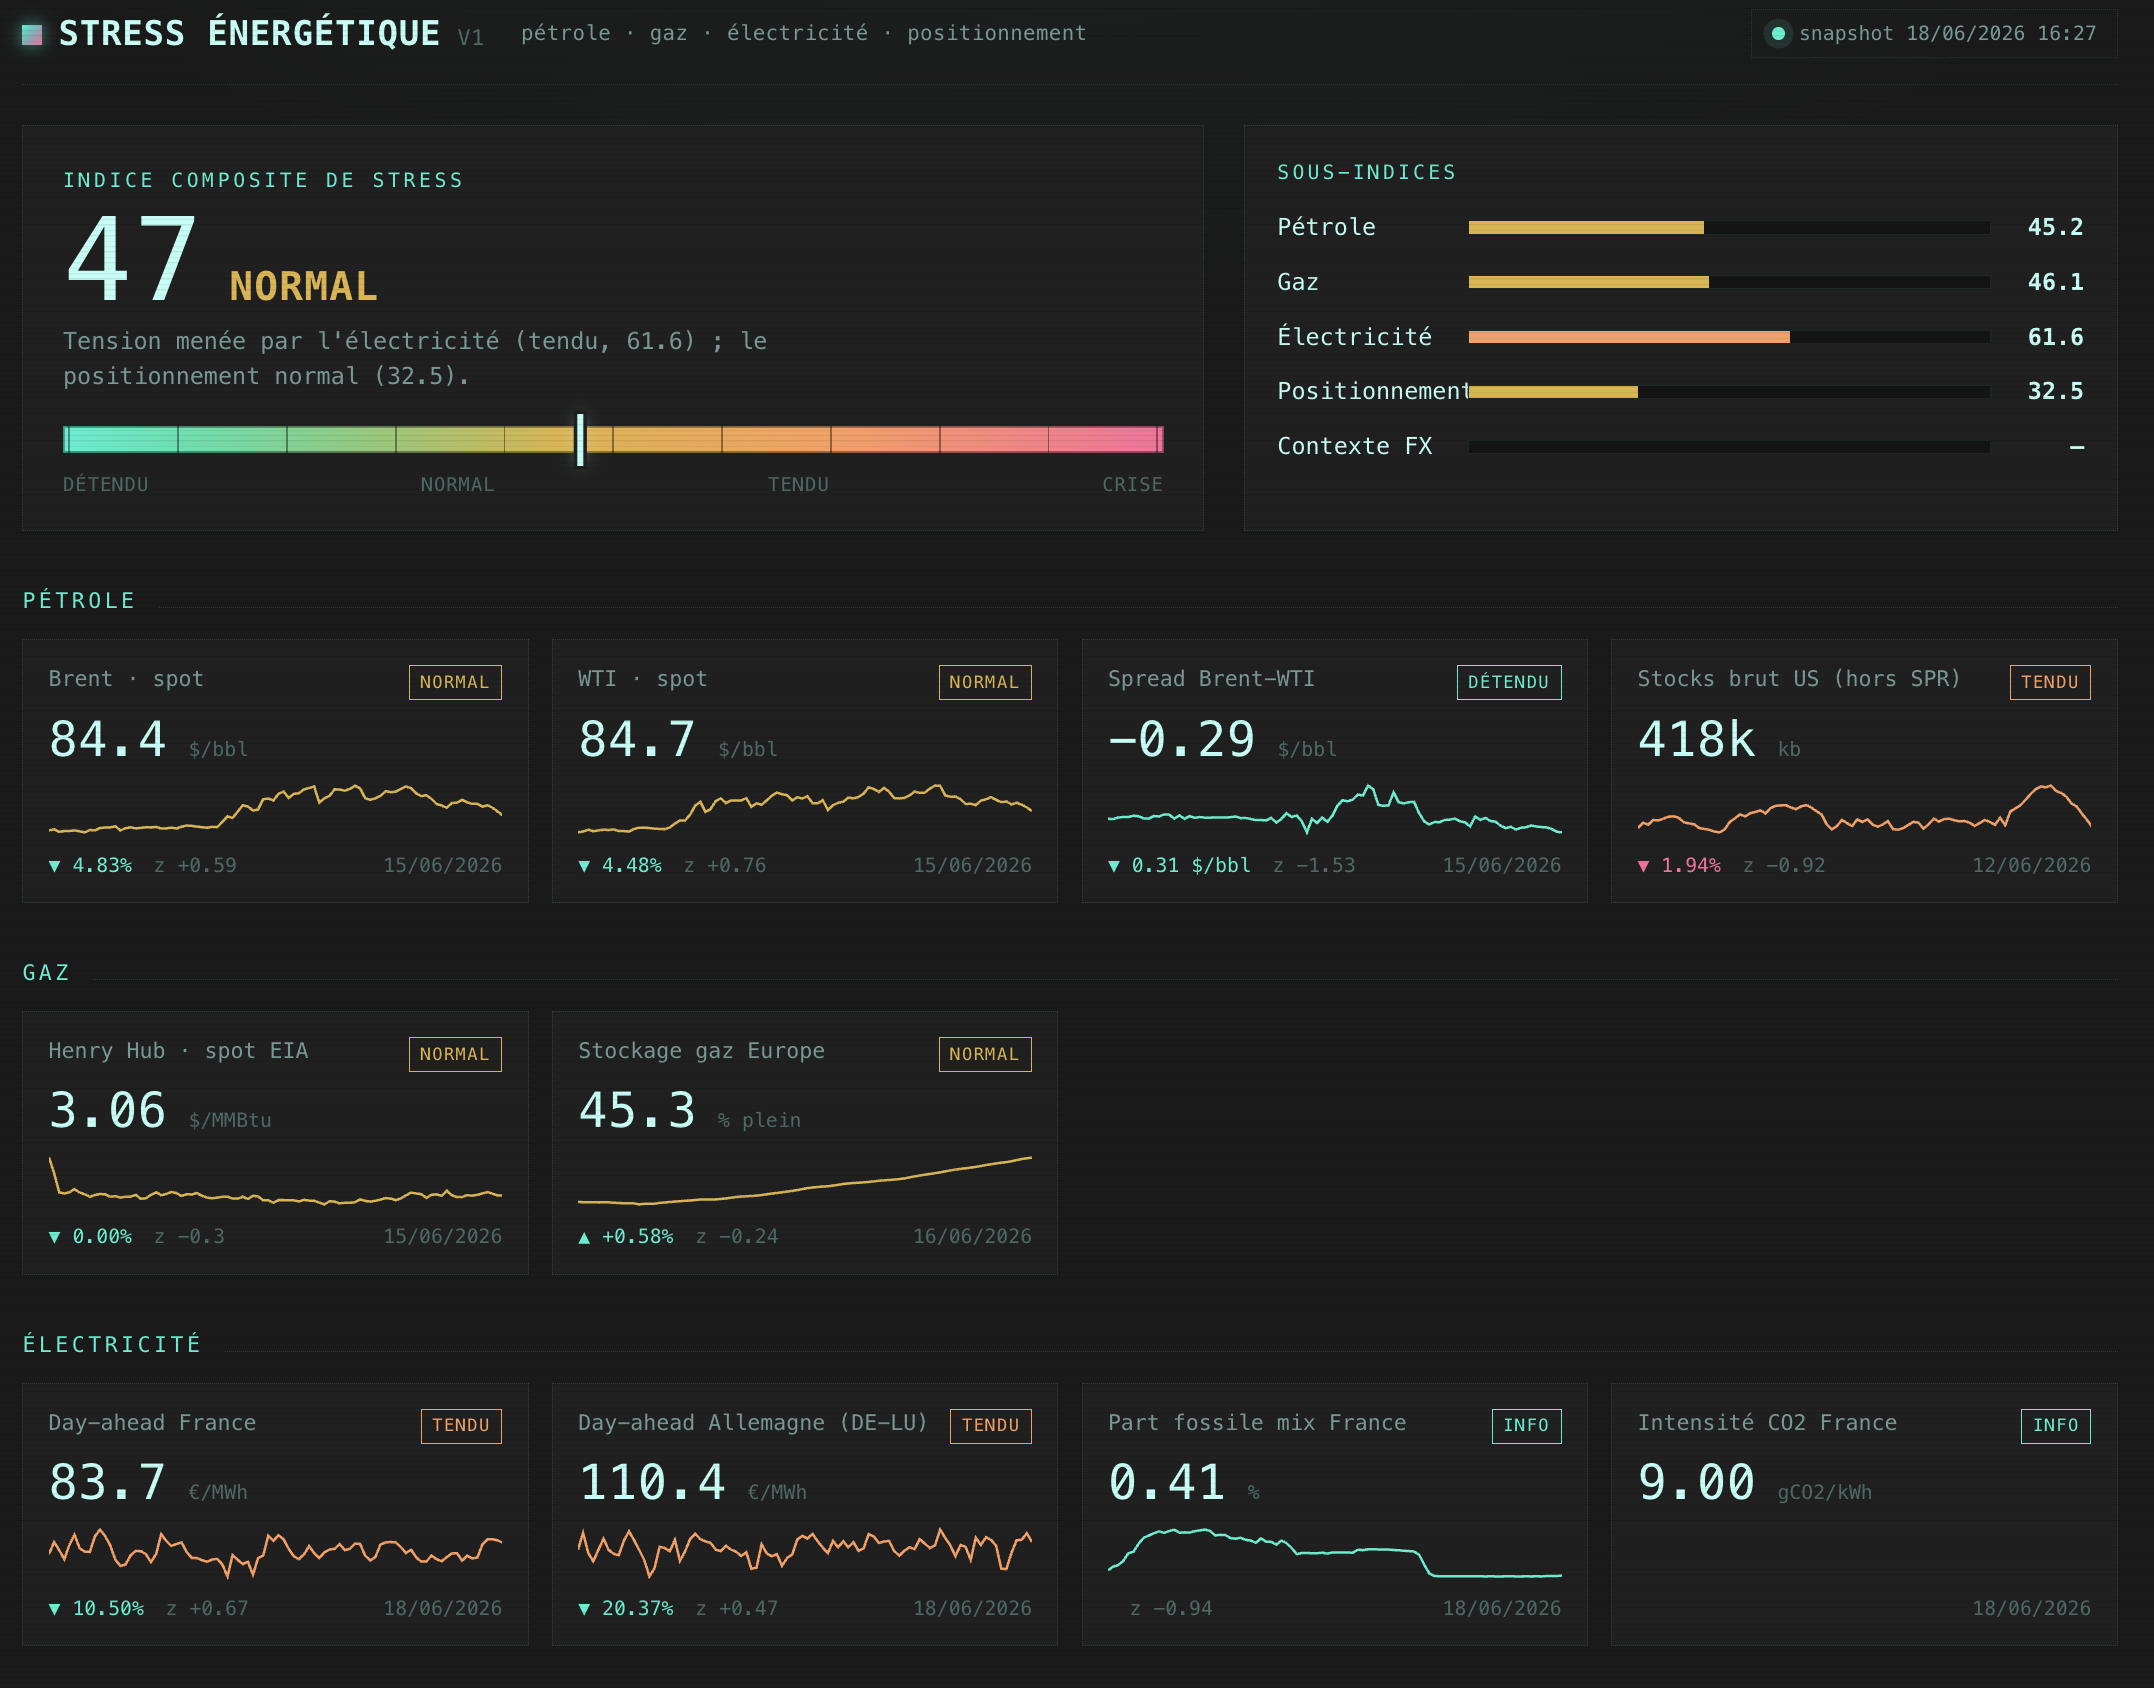This screenshot has width=2154, height=1688.
Task: Open the Day-ahead France sparkline
Action: click(x=275, y=1552)
